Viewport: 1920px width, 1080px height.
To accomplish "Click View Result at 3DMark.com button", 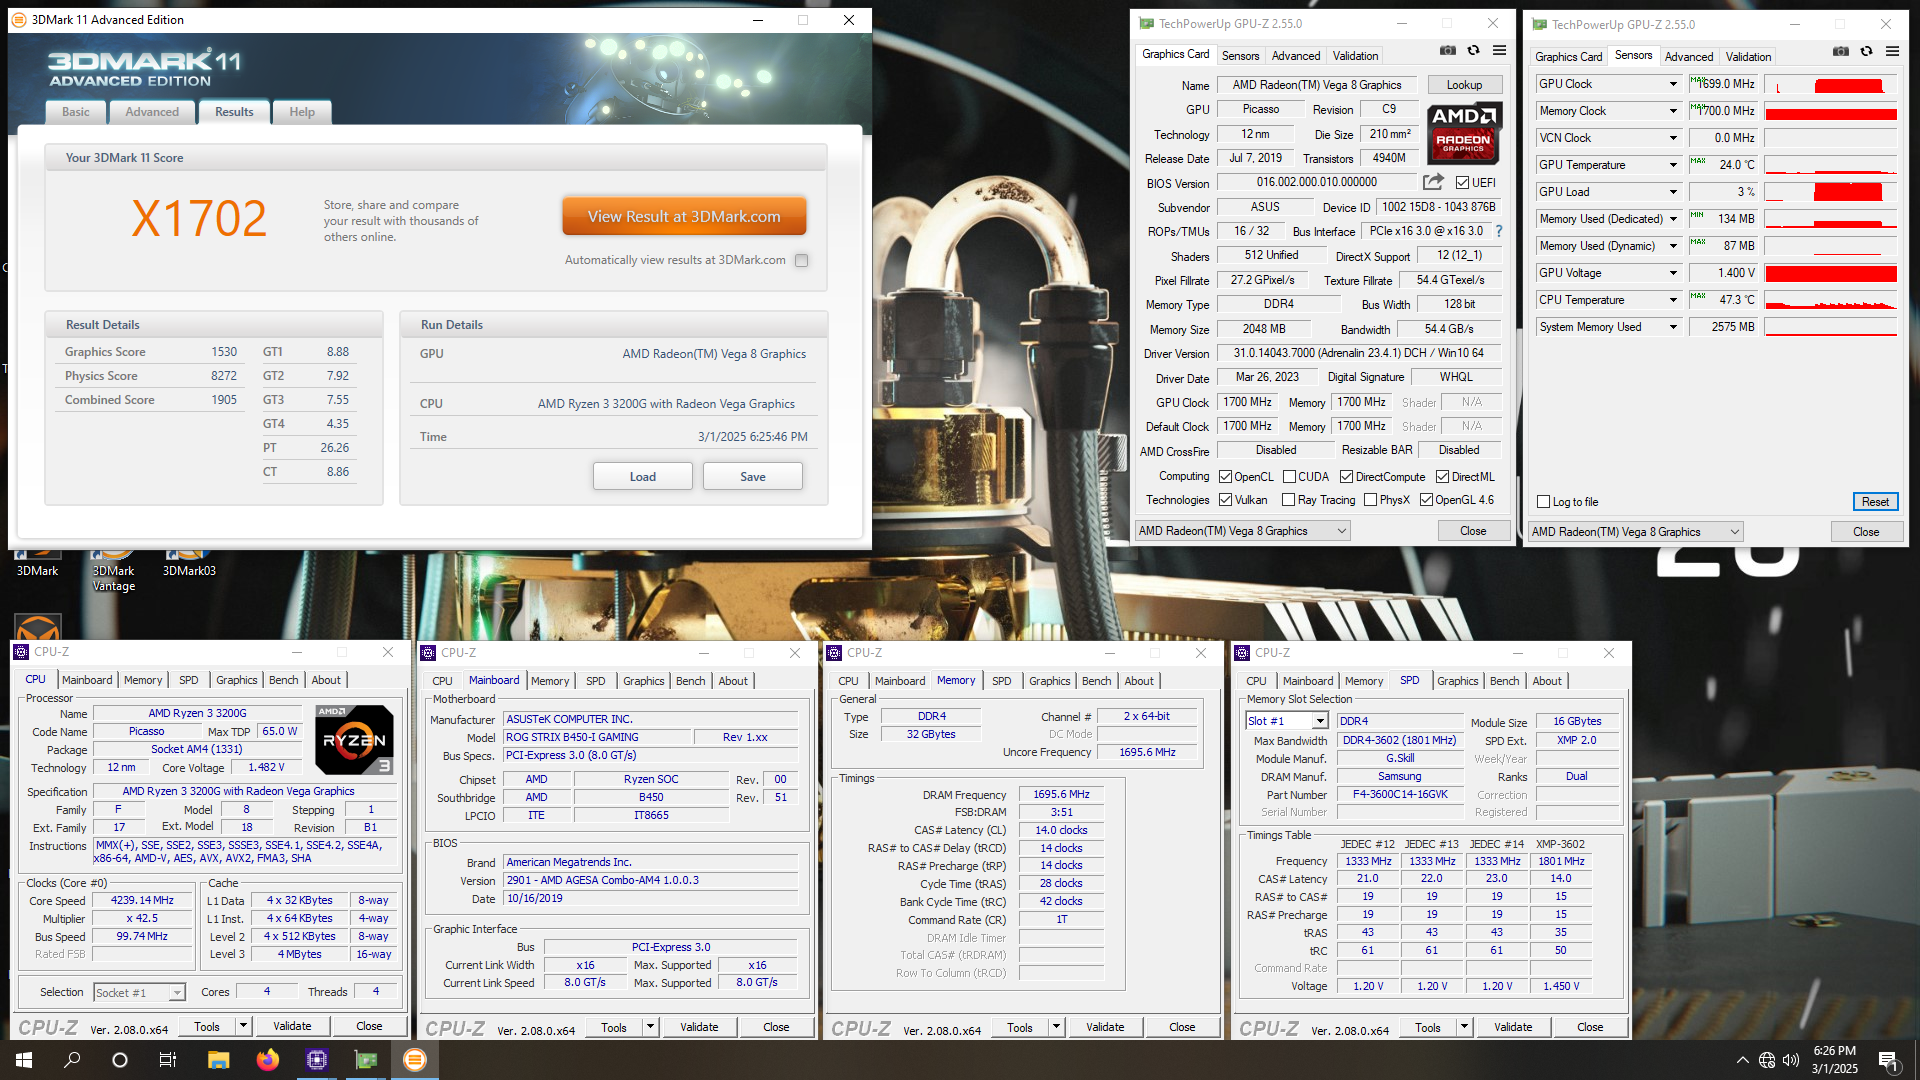I will click(684, 216).
